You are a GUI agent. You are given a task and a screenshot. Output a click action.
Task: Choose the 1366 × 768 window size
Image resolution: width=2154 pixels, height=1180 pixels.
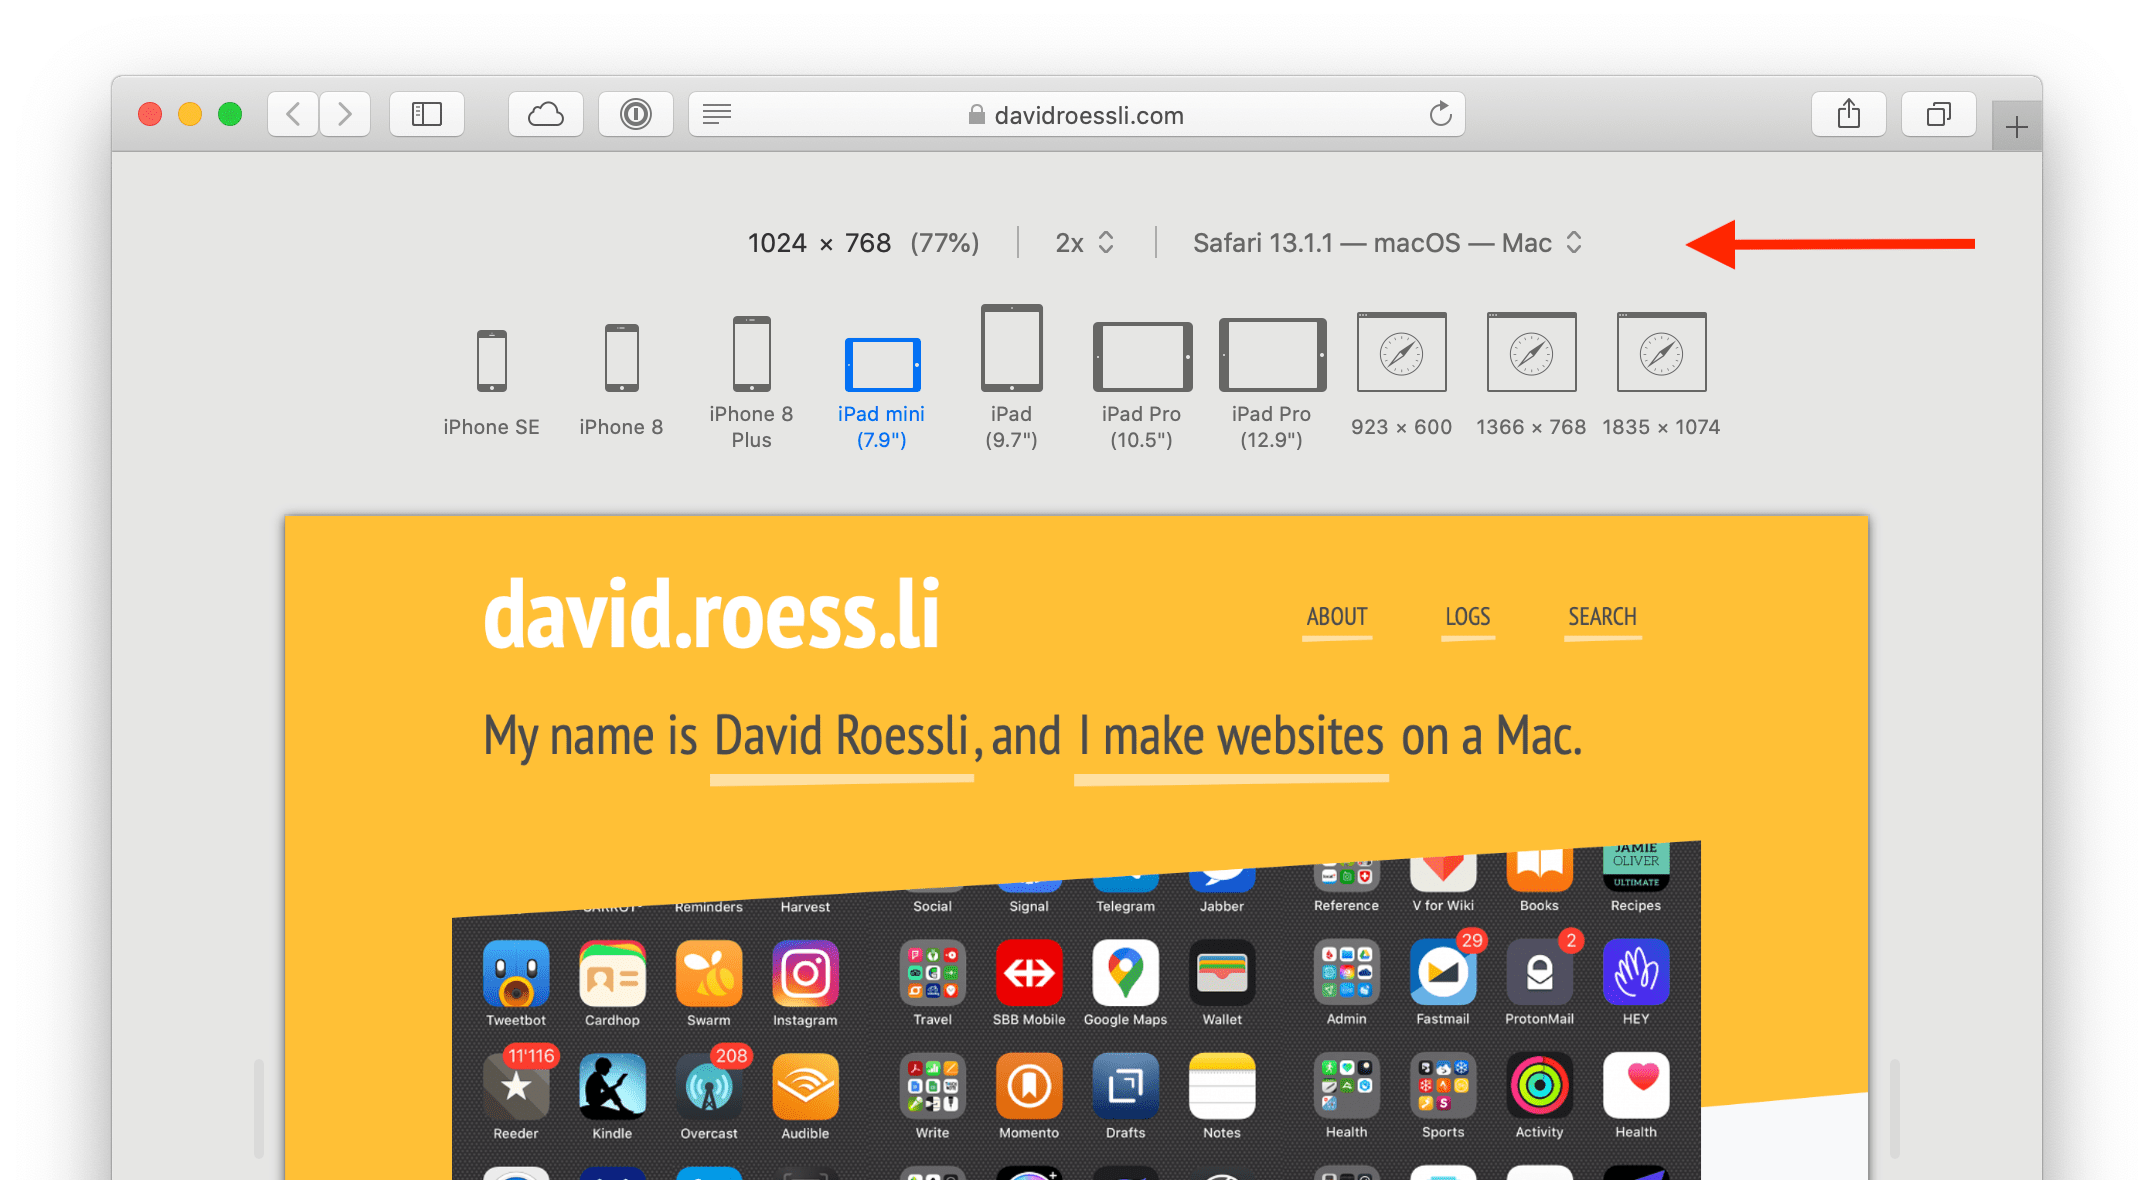pos(1531,375)
